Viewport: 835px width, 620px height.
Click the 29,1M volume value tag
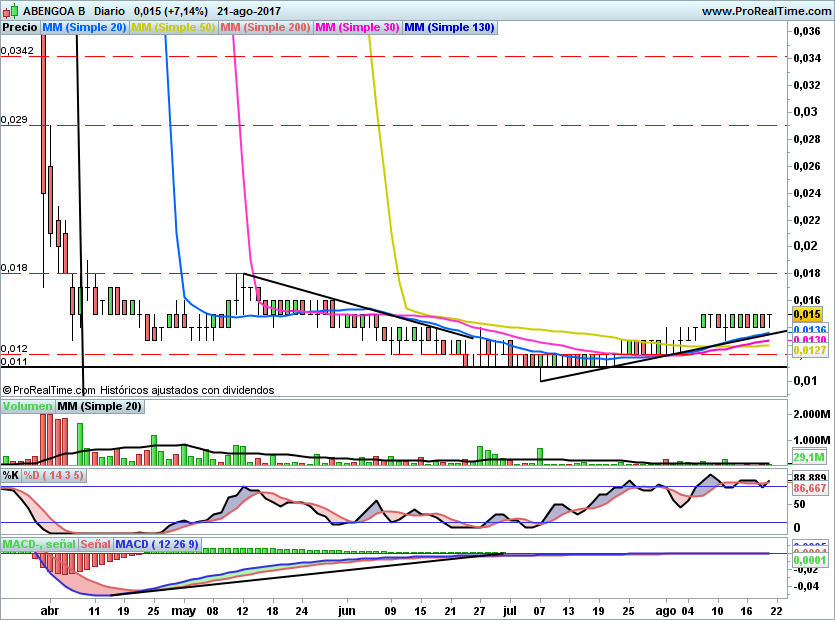click(x=807, y=457)
